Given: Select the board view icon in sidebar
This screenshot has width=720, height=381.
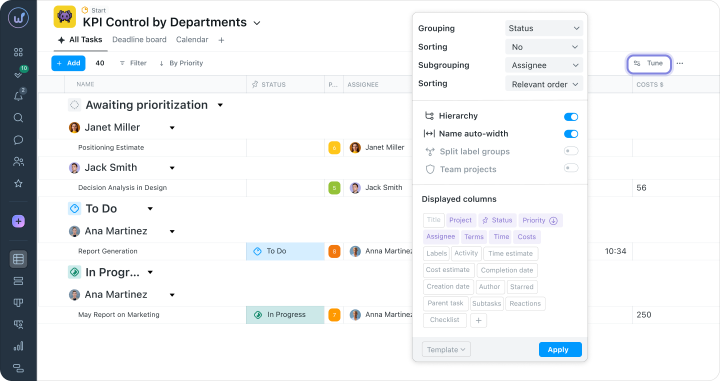Looking at the screenshot, I should (x=18, y=303).
